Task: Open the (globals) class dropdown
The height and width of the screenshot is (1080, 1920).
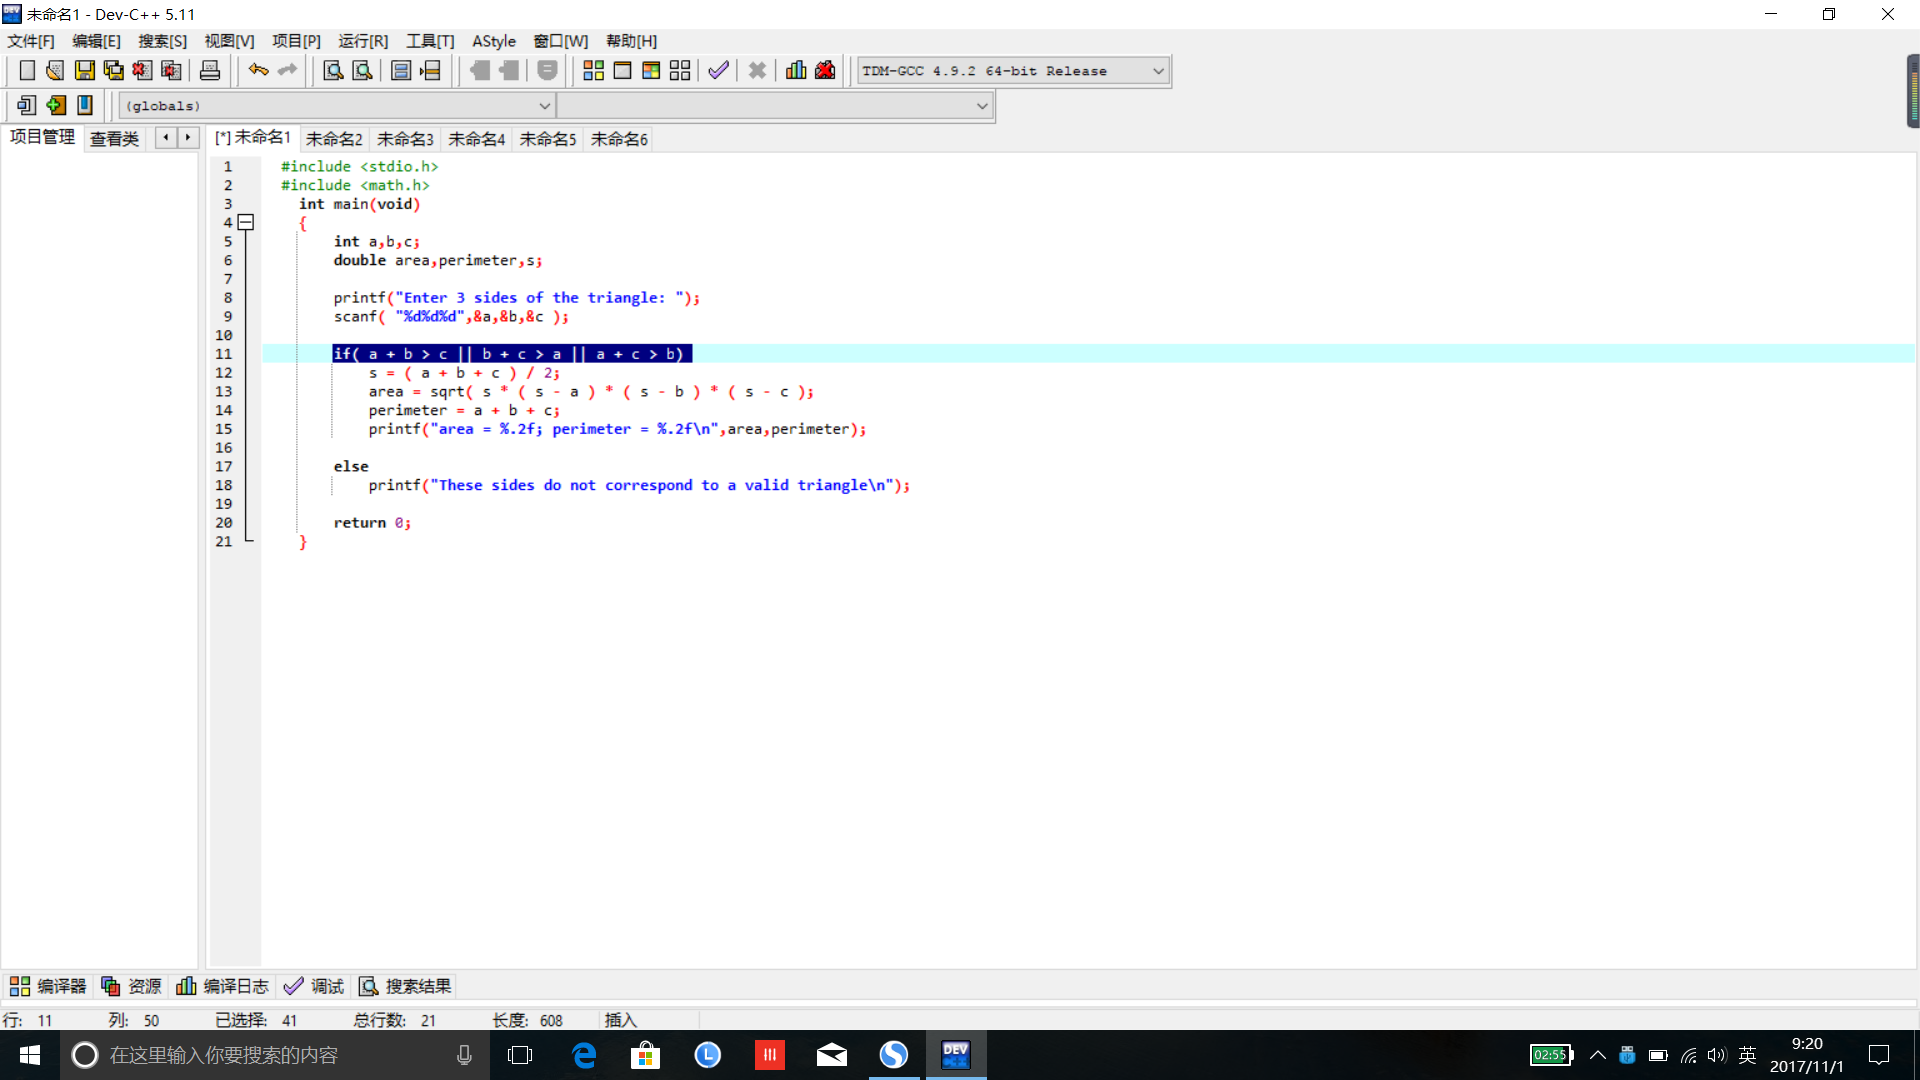Action: [x=337, y=106]
